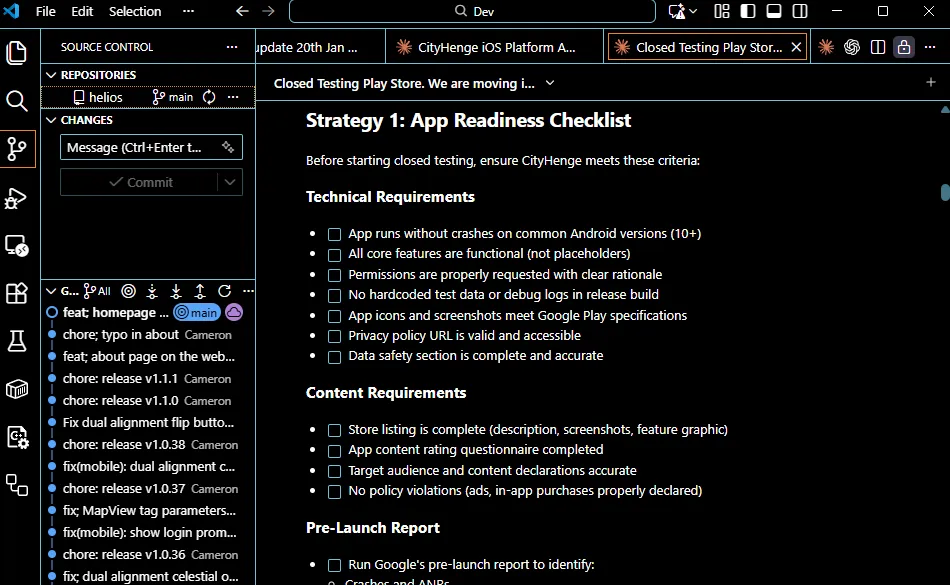Open more actions for Source Control panel

coord(232,47)
